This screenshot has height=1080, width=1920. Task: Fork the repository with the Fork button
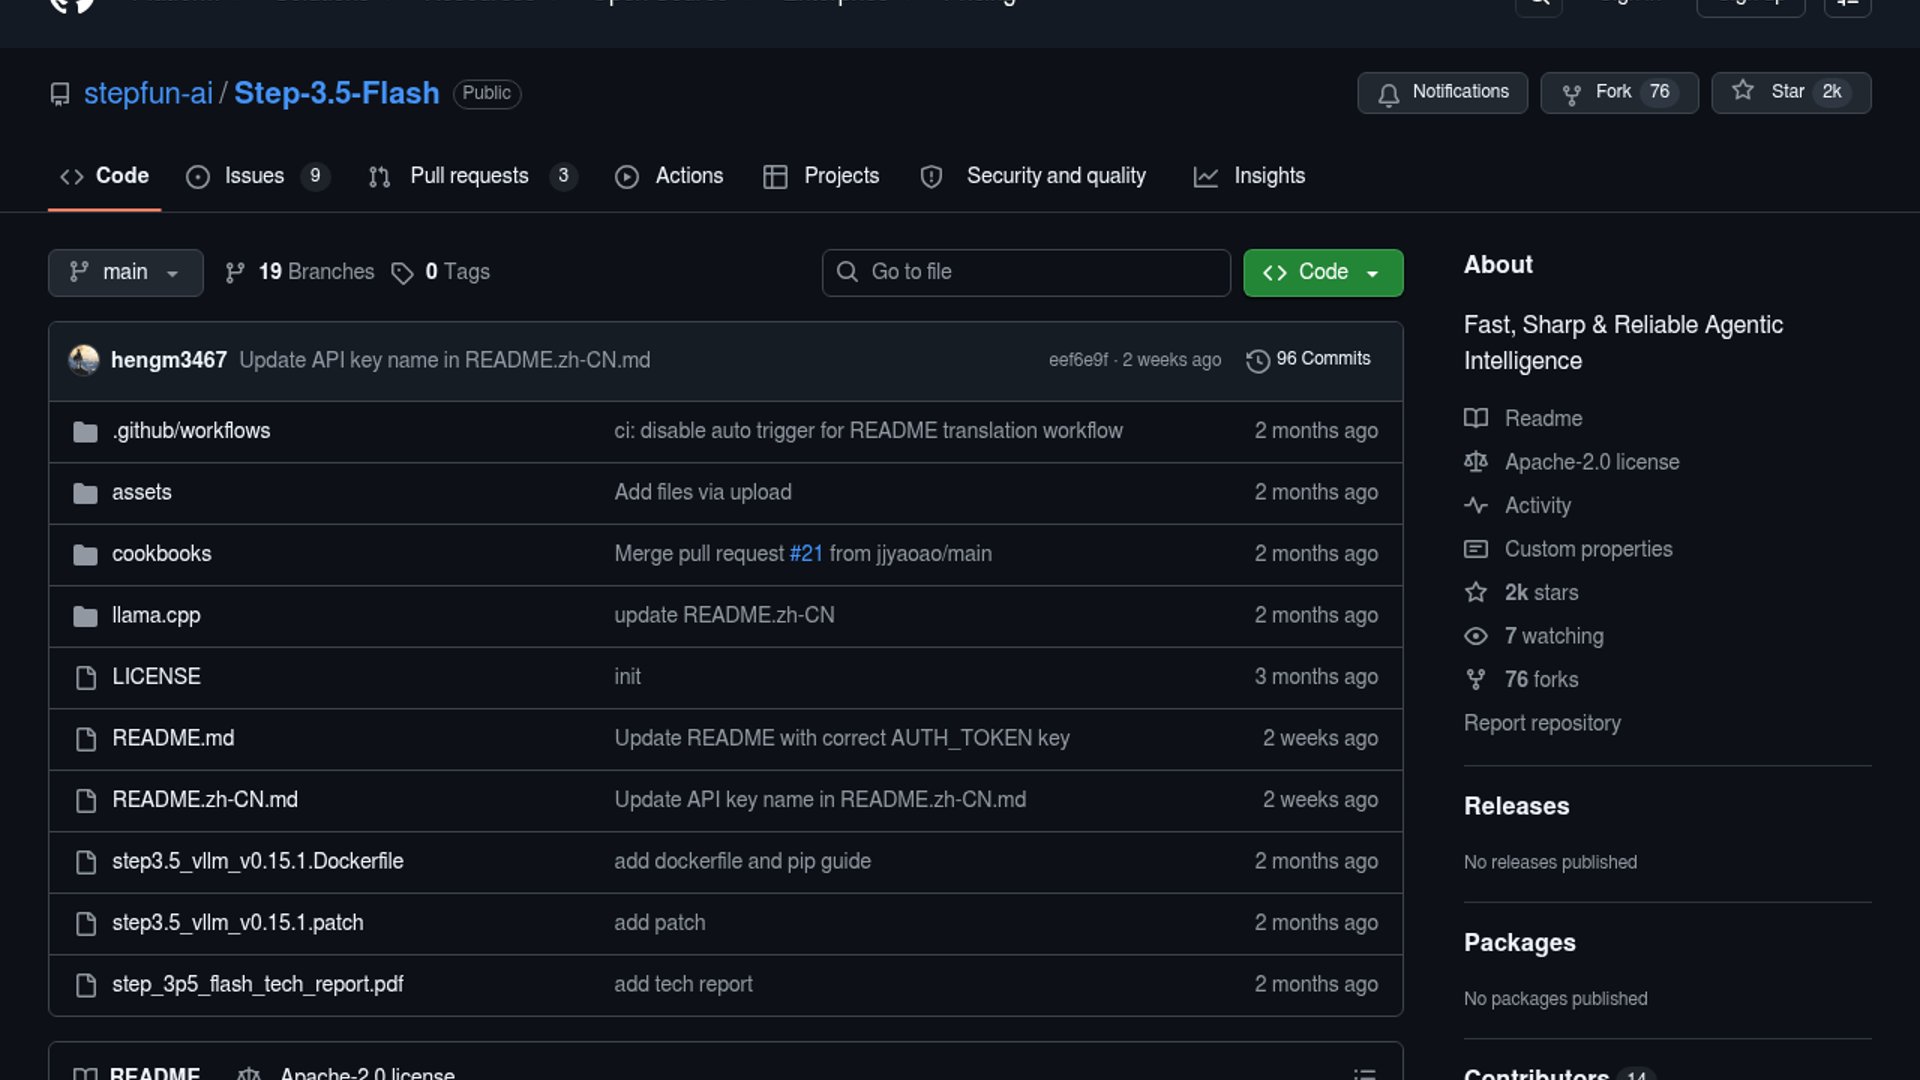tap(1612, 92)
